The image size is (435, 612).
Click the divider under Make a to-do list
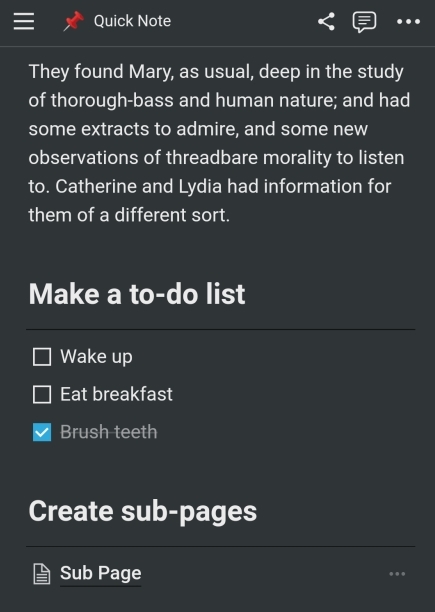tap(220, 329)
